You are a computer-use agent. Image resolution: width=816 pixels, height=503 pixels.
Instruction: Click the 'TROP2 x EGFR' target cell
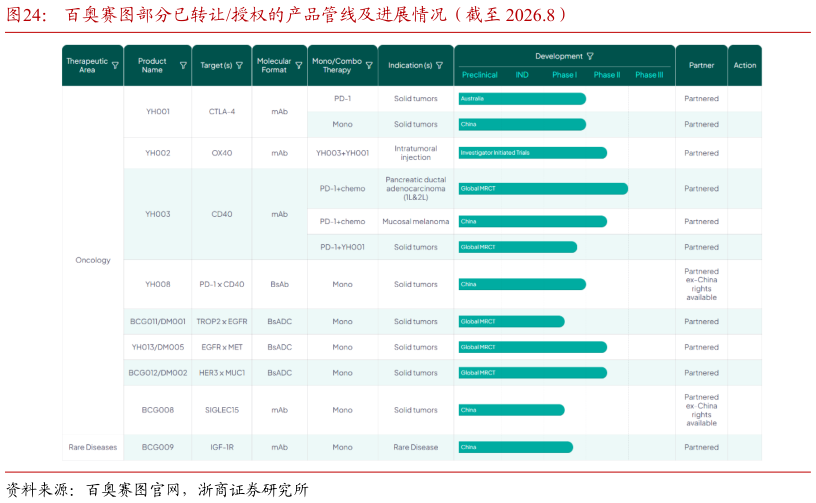222,321
